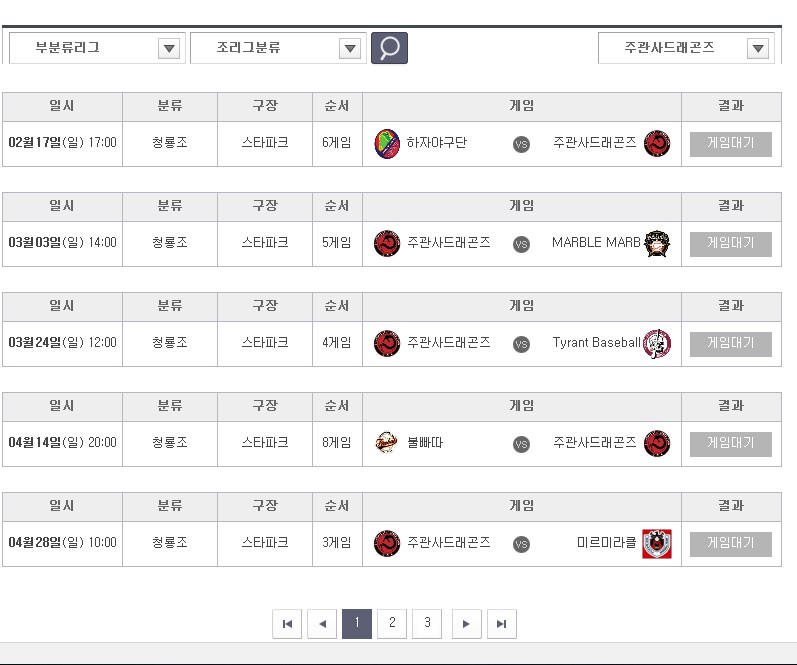The width and height of the screenshot is (797, 665).
Task: Click the 하자야구단 team logo
Action: [387, 144]
